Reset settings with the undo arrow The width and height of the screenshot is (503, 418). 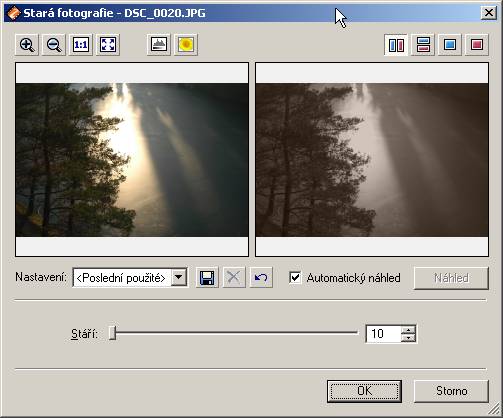click(261, 277)
